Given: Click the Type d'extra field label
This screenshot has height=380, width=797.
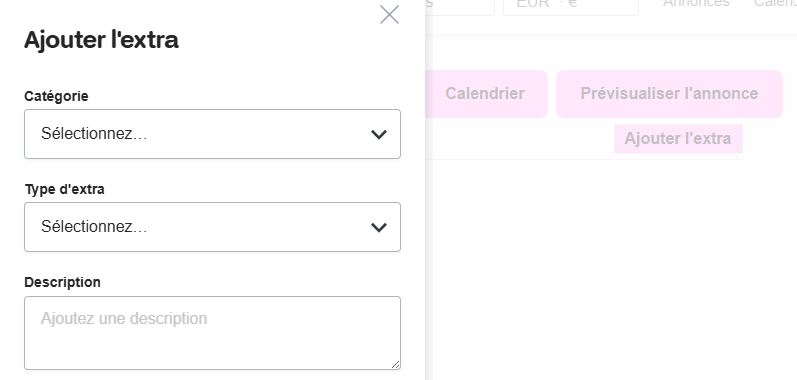Looking at the screenshot, I should pyautogui.click(x=65, y=189).
